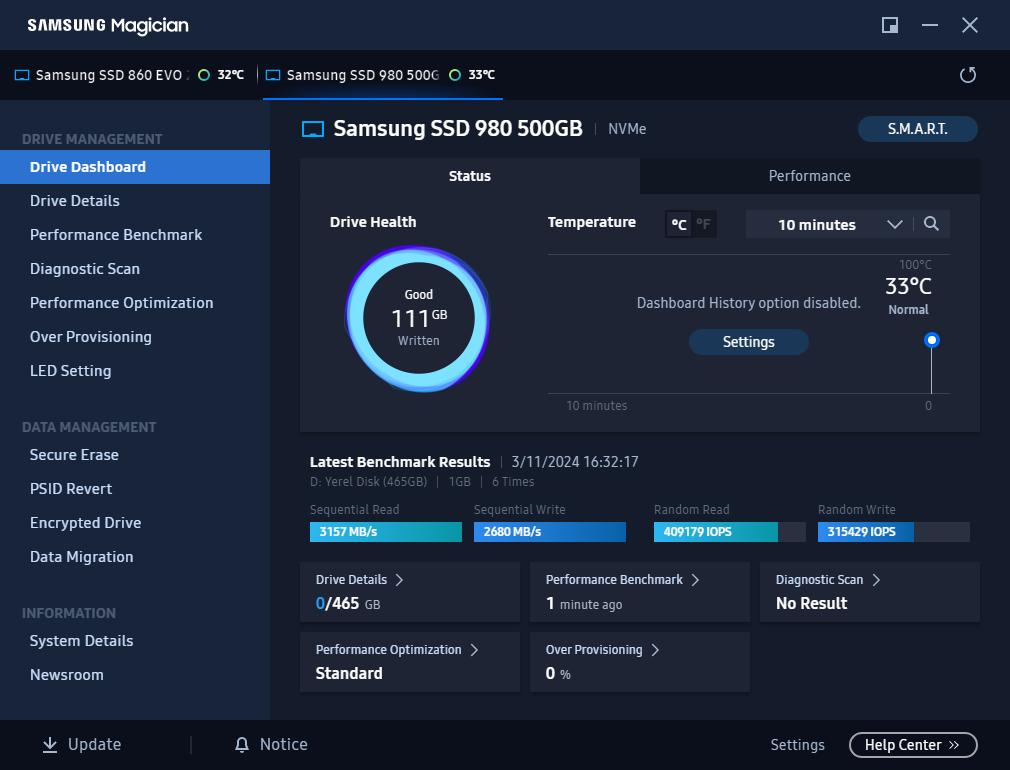Click the 'Standard' optimization value
Screen dimensions: 1010x770
click(x=349, y=673)
